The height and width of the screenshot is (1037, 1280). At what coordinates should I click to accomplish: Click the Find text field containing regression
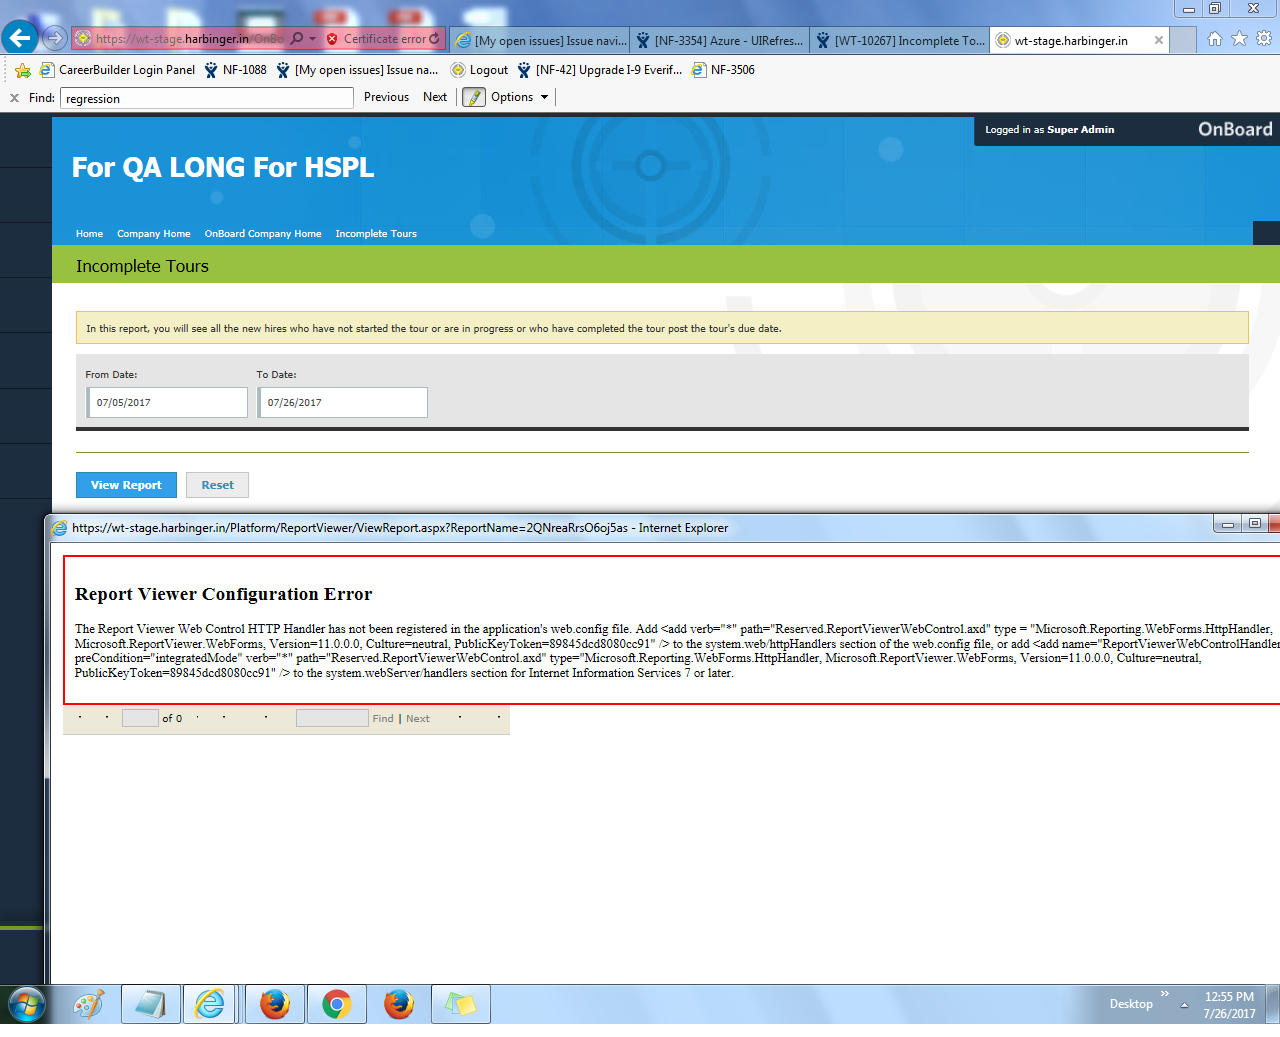pyautogui.click(x=207, y=98)
